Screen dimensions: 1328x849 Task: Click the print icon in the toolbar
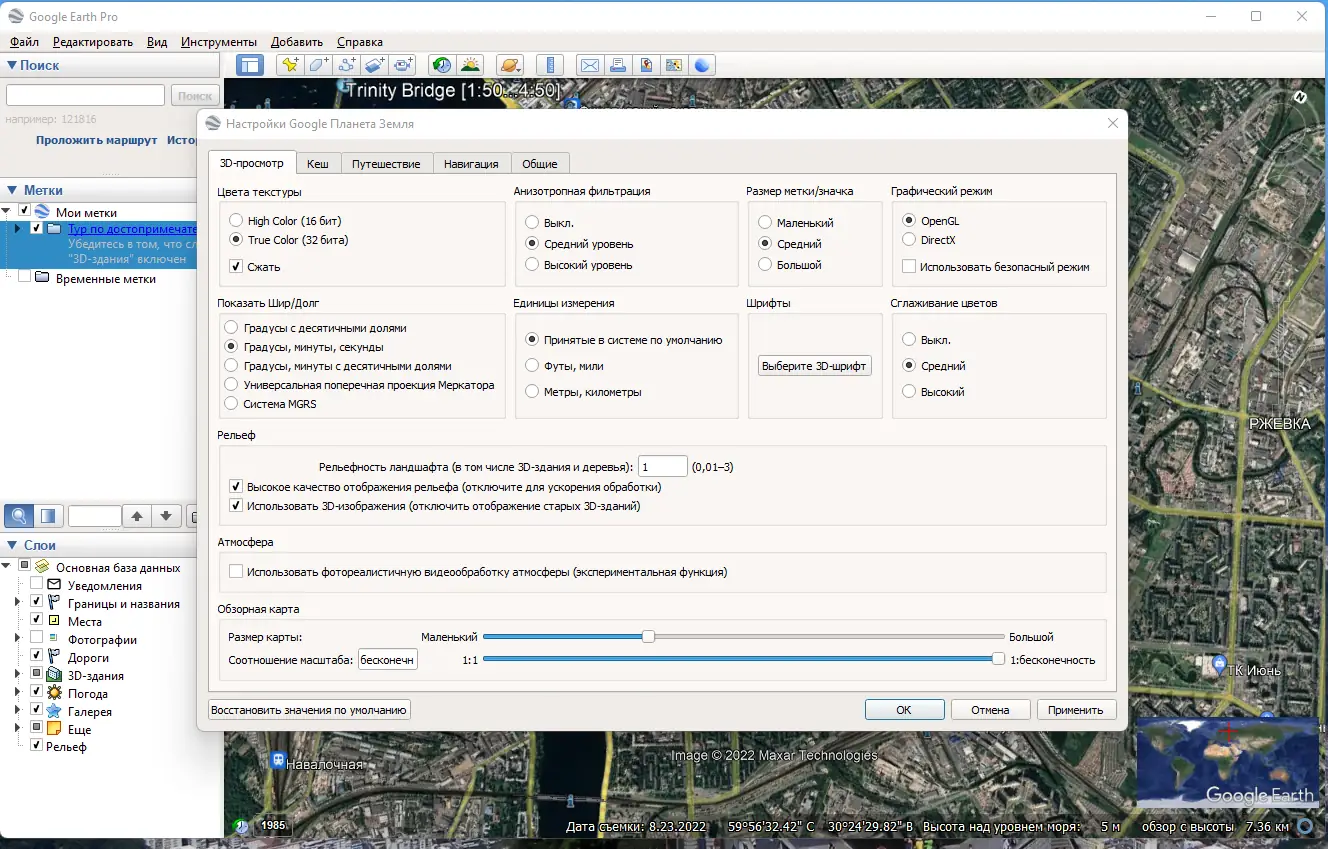618,65
